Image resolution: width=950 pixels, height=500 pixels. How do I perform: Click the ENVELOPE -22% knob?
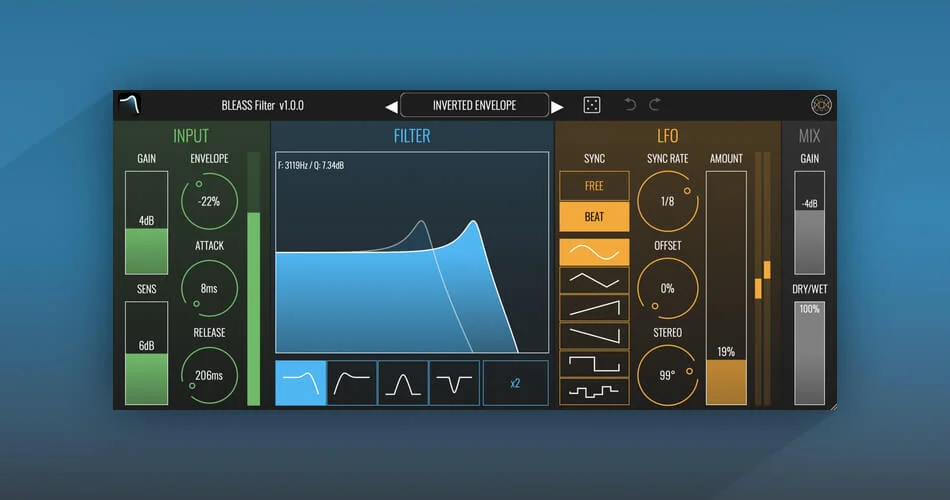pos(209,201)
